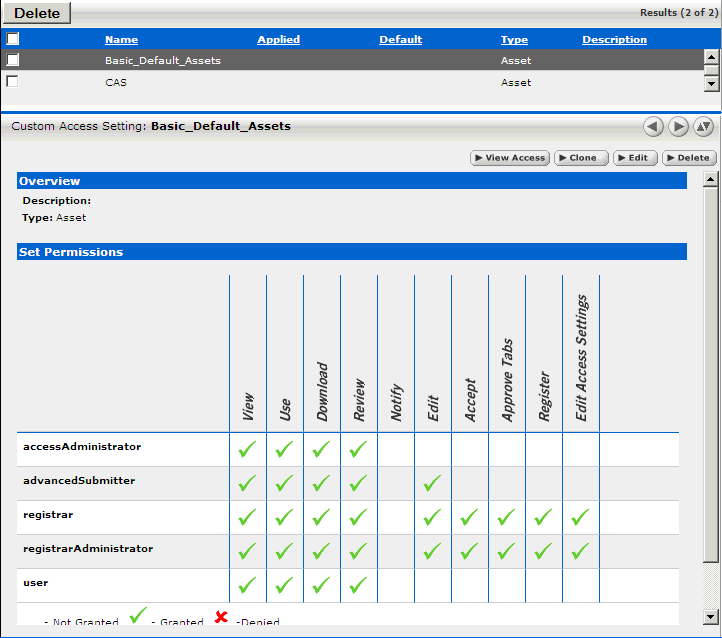Image resolution: width=722 pixels, height=638 pixels.
Task: Toggle the up-down panel resize icon
Action: (x=703, y=127)
